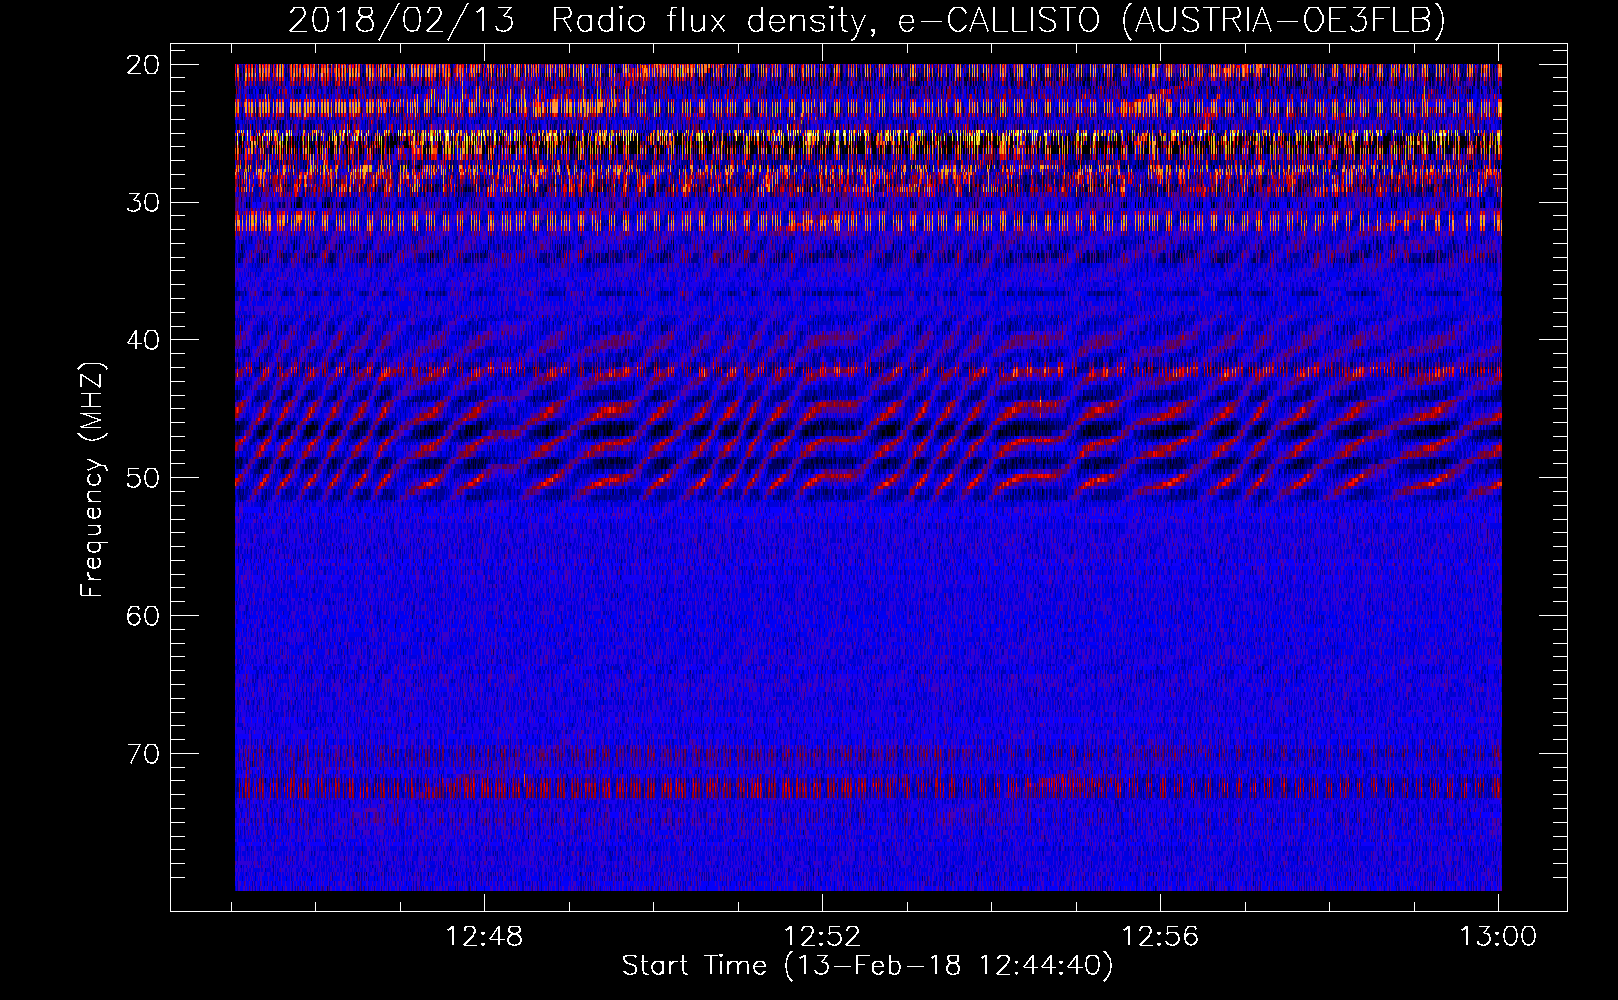Click the 30 frequency tick label
The image size is (1618, 1000).
[144, 203]
